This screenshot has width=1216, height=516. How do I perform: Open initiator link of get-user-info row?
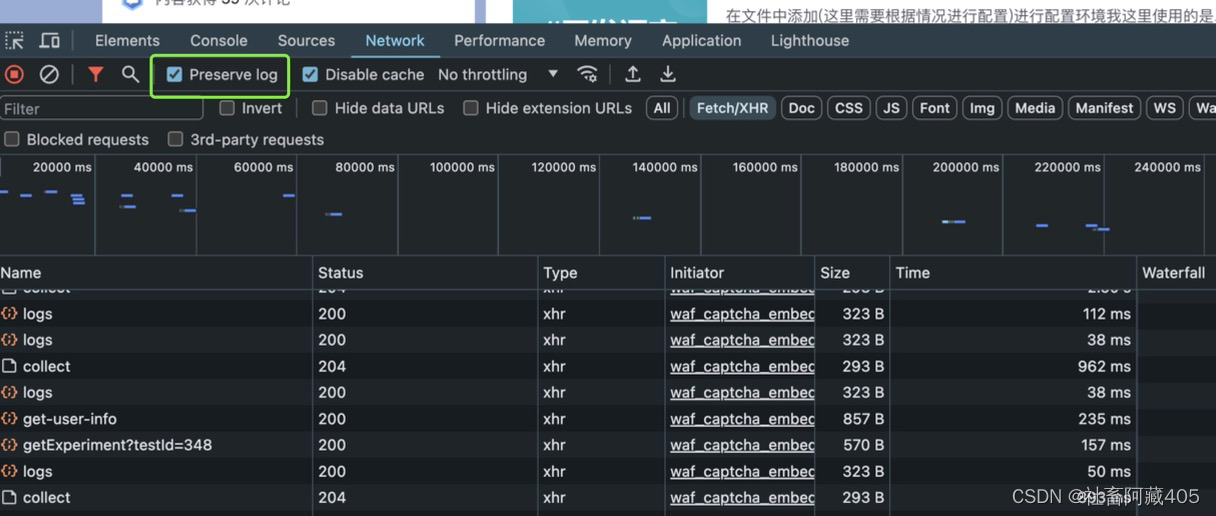click(742, 419)
